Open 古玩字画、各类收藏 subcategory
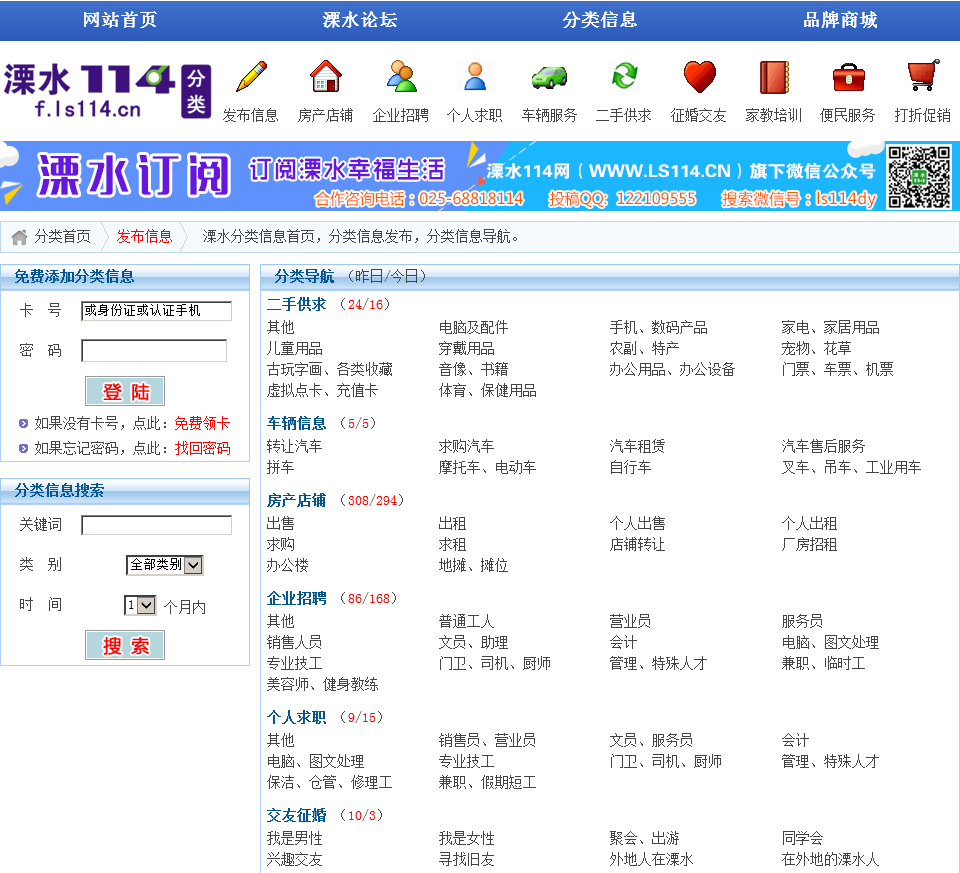Viewport: 960px width, 873px height. tap(329, 369)
